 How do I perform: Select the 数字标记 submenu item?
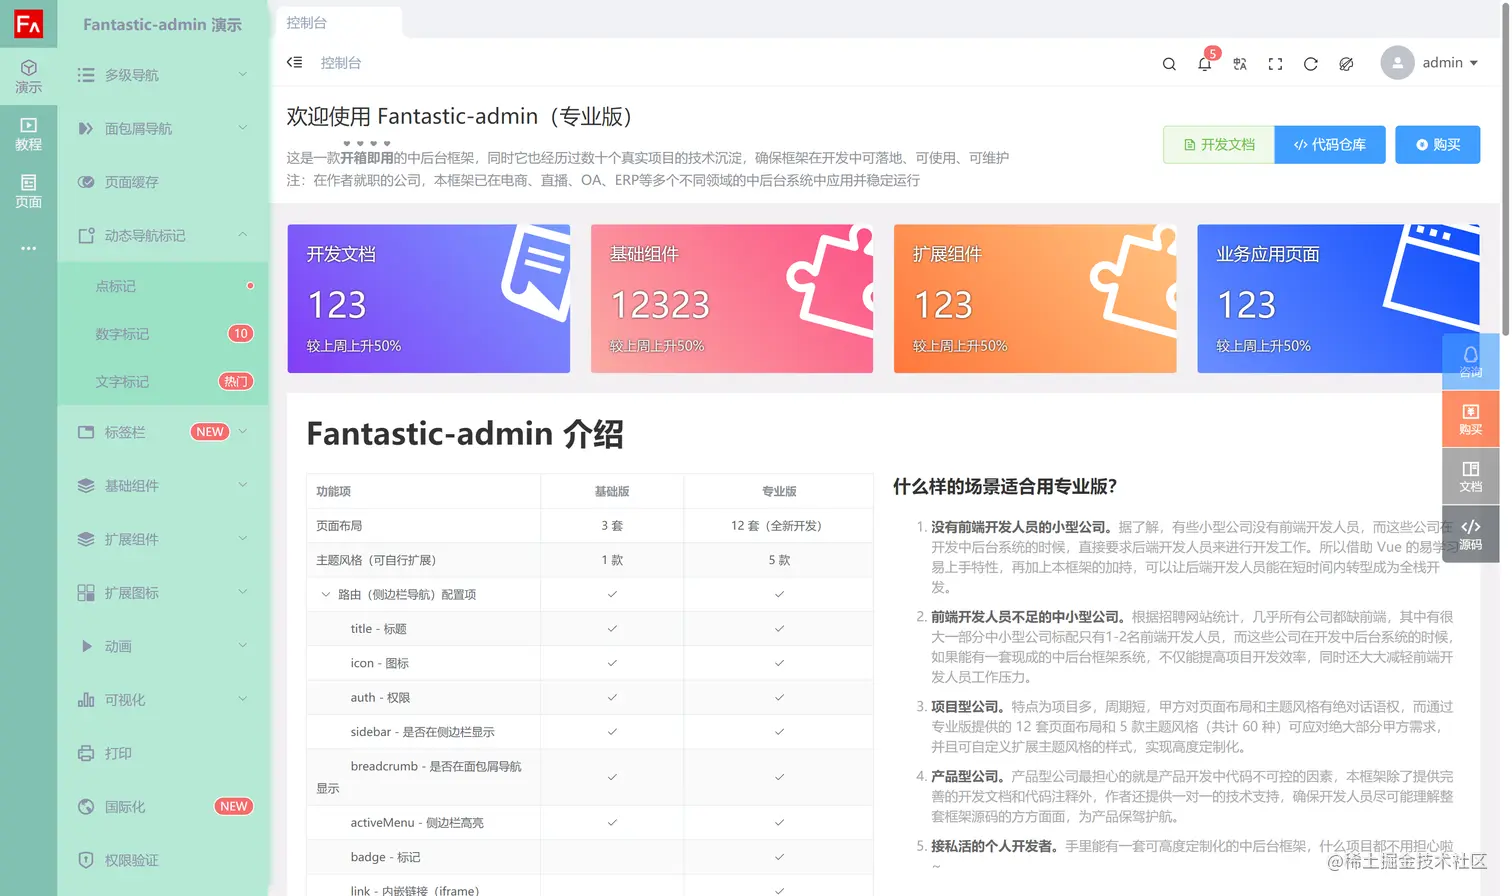(x=163, y=334)
